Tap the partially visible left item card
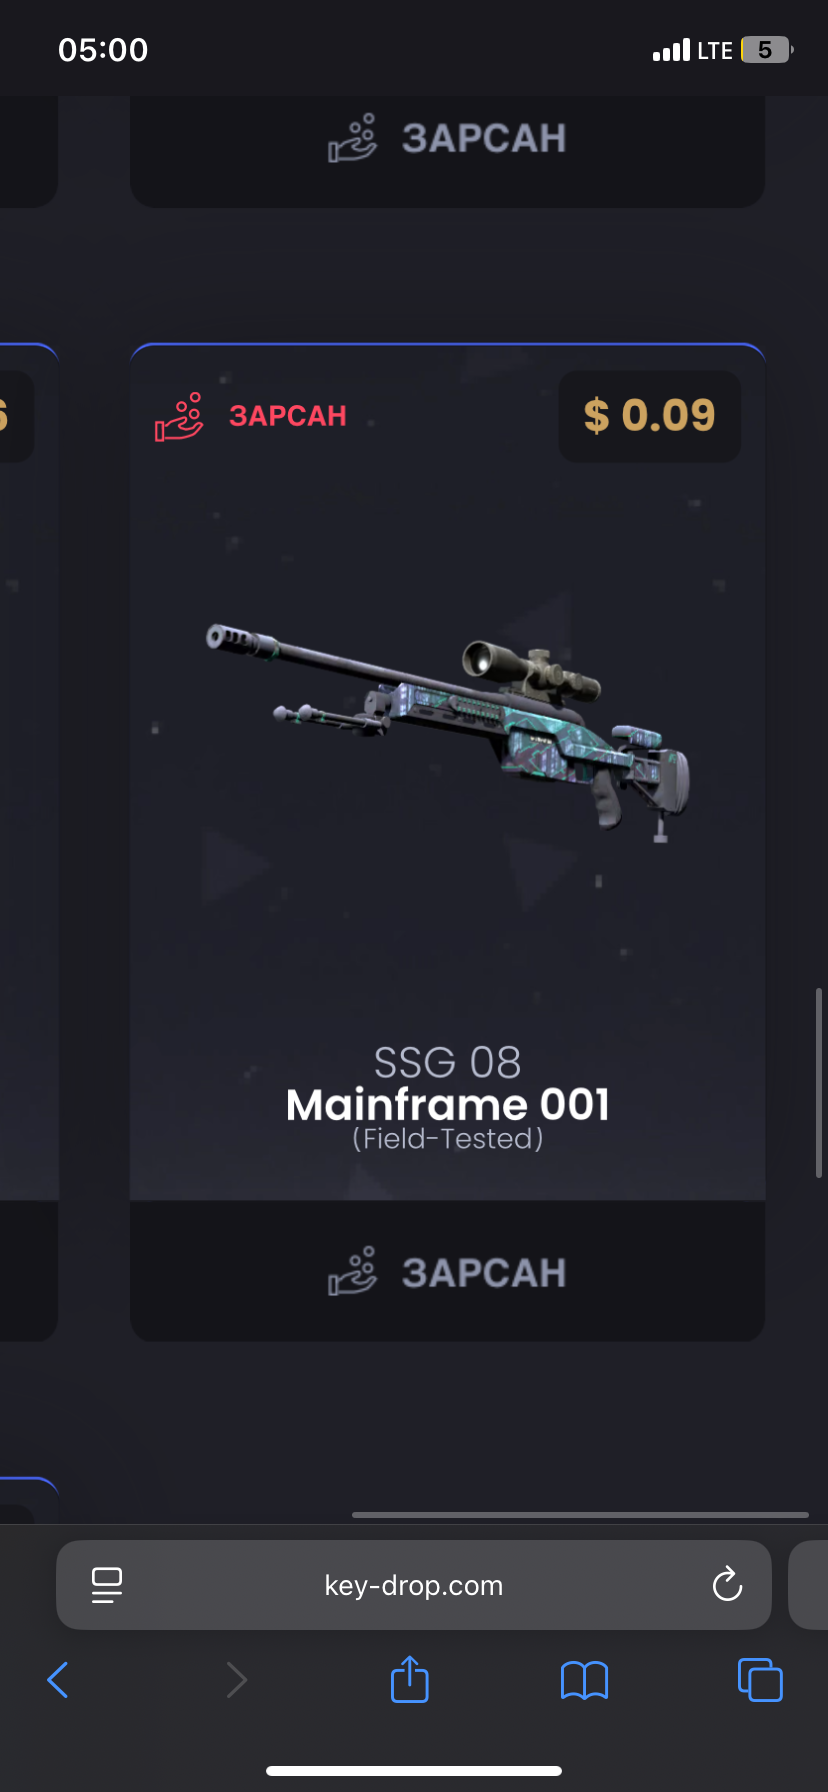This screenshot has height=1792, width=828. click(29, 842)
